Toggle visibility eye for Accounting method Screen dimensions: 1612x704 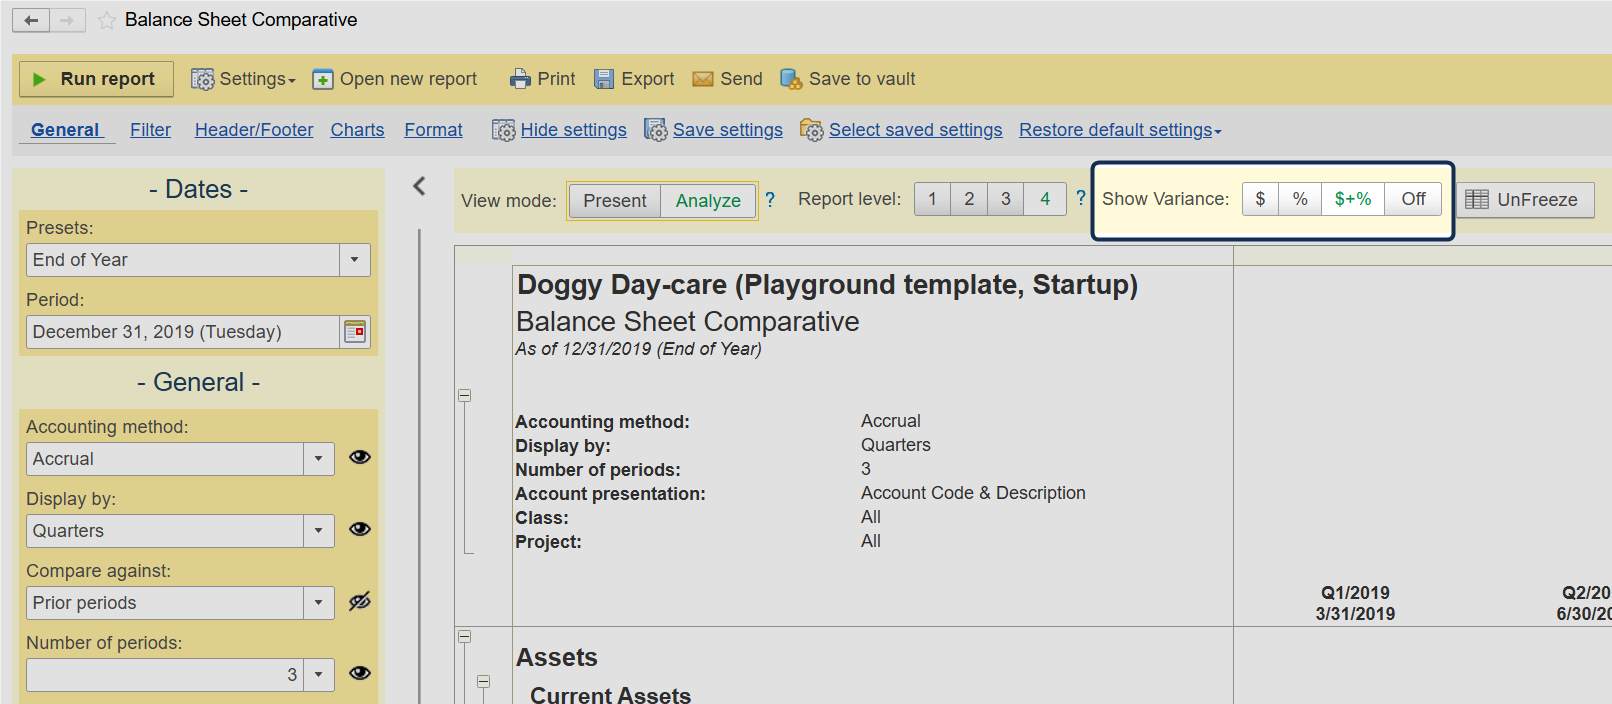pyautogui.click(x=360, y=457)
